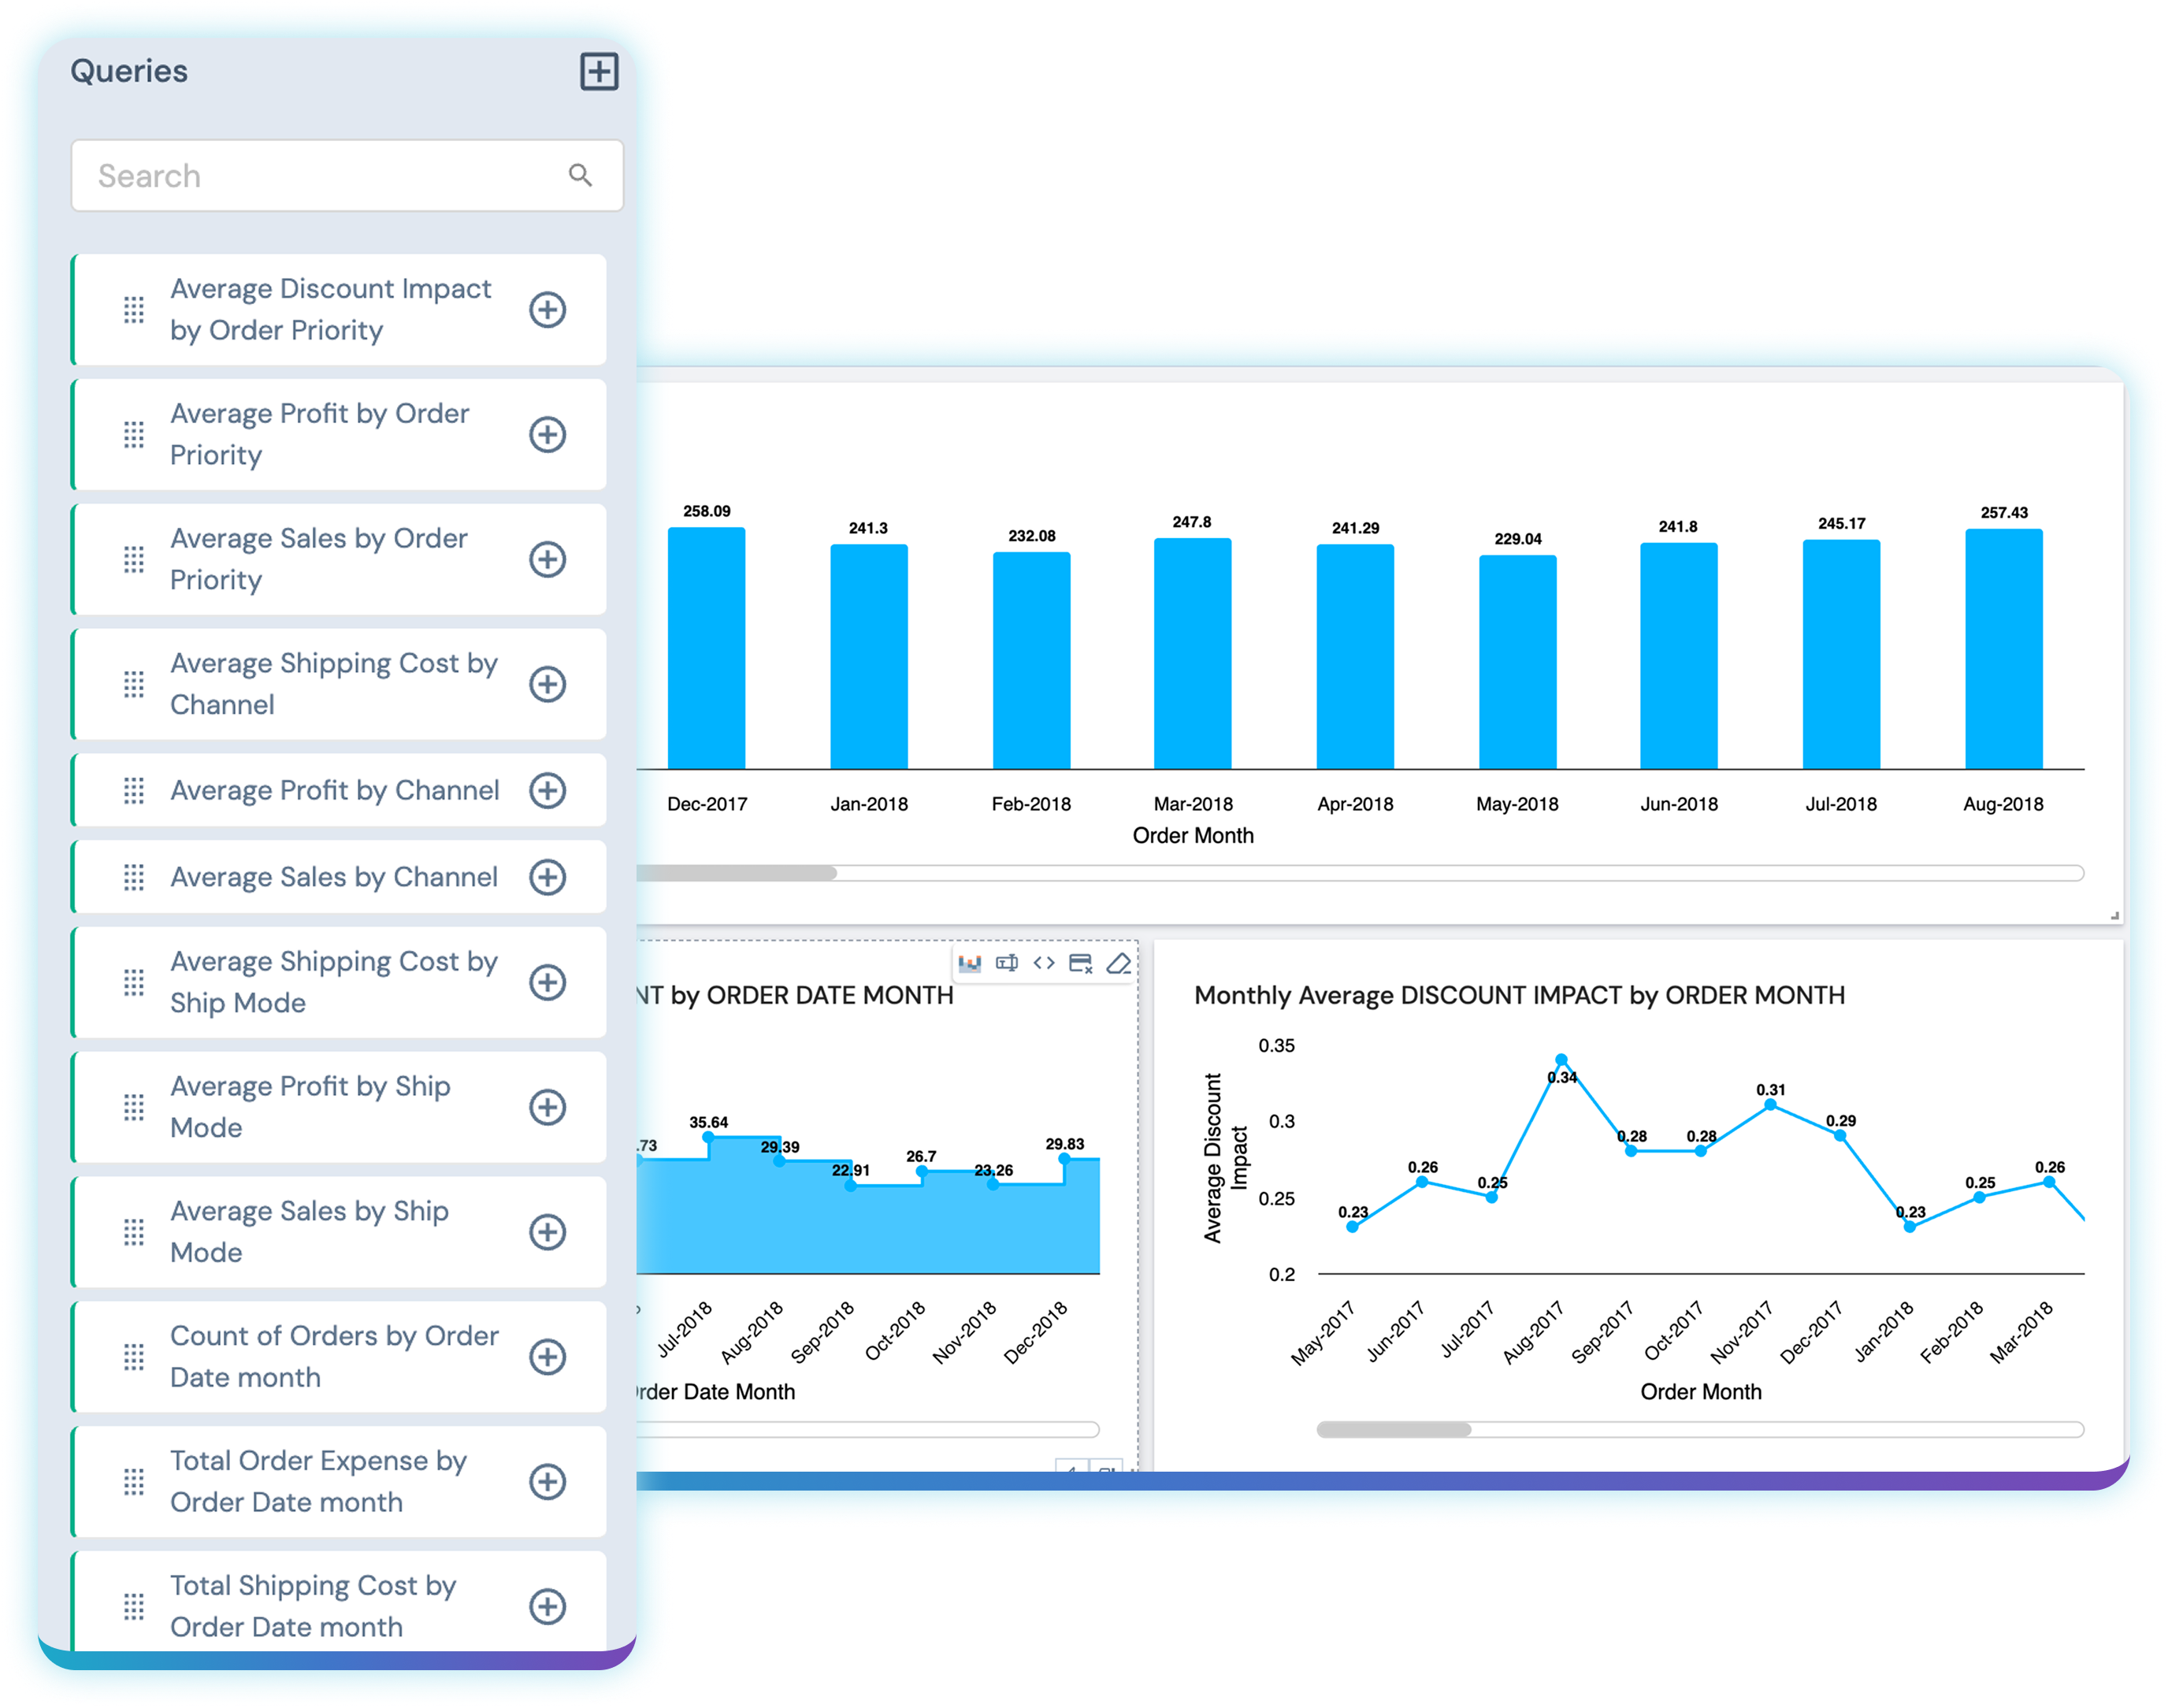This screenshot has height=1708, width=2168.
Task: Click the eraser icon on chart toolbar
Action: (x=1119, y=963)
